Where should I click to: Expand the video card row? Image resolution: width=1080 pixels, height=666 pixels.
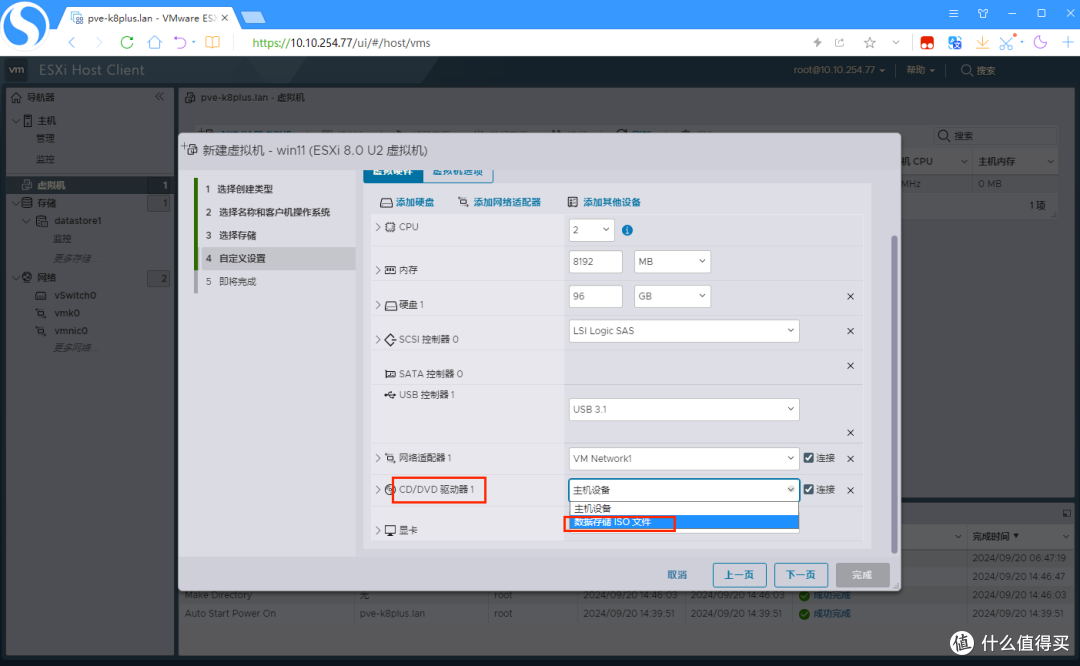(x=378, y=530)
